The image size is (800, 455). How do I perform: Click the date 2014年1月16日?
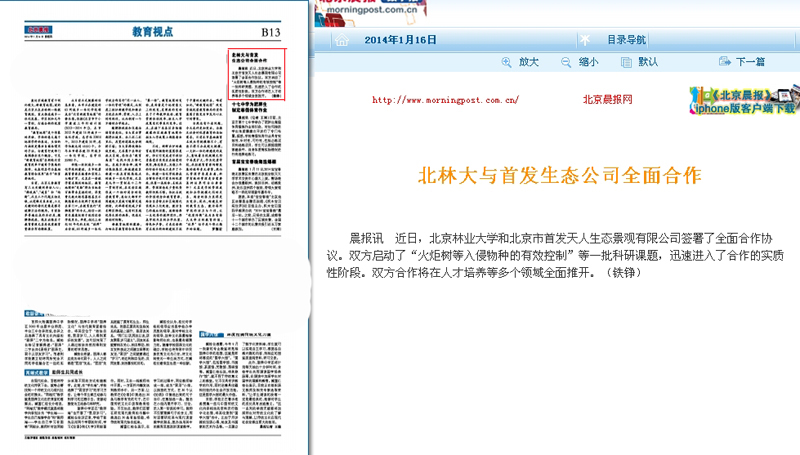pyautogui.click(x=401, y=40)
